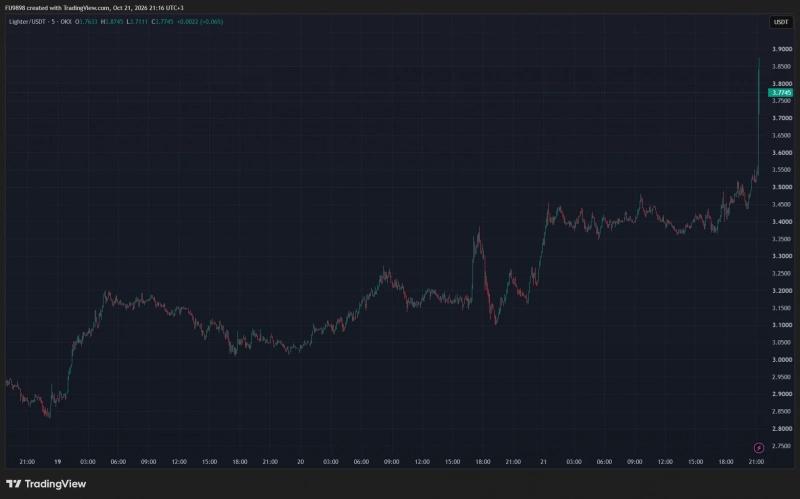Click the 3.9000 price axis label
The height and width of the screenshot is (499, 800).
pyautogui.click(x=782, y=49)
